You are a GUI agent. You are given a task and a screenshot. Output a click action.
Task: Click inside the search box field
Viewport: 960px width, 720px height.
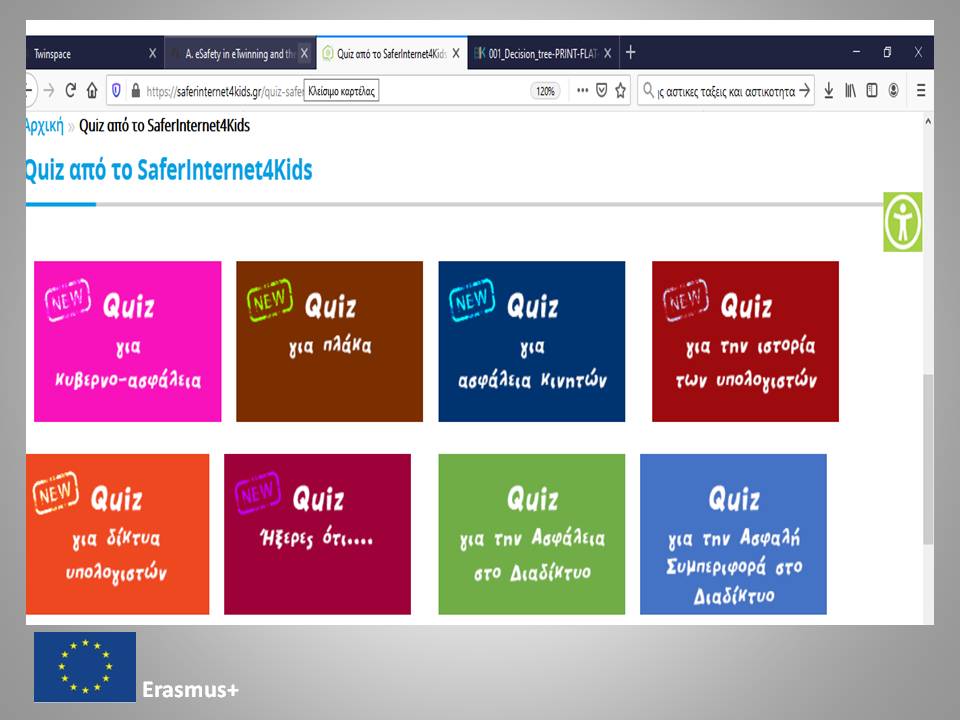[x=726, y=91]
